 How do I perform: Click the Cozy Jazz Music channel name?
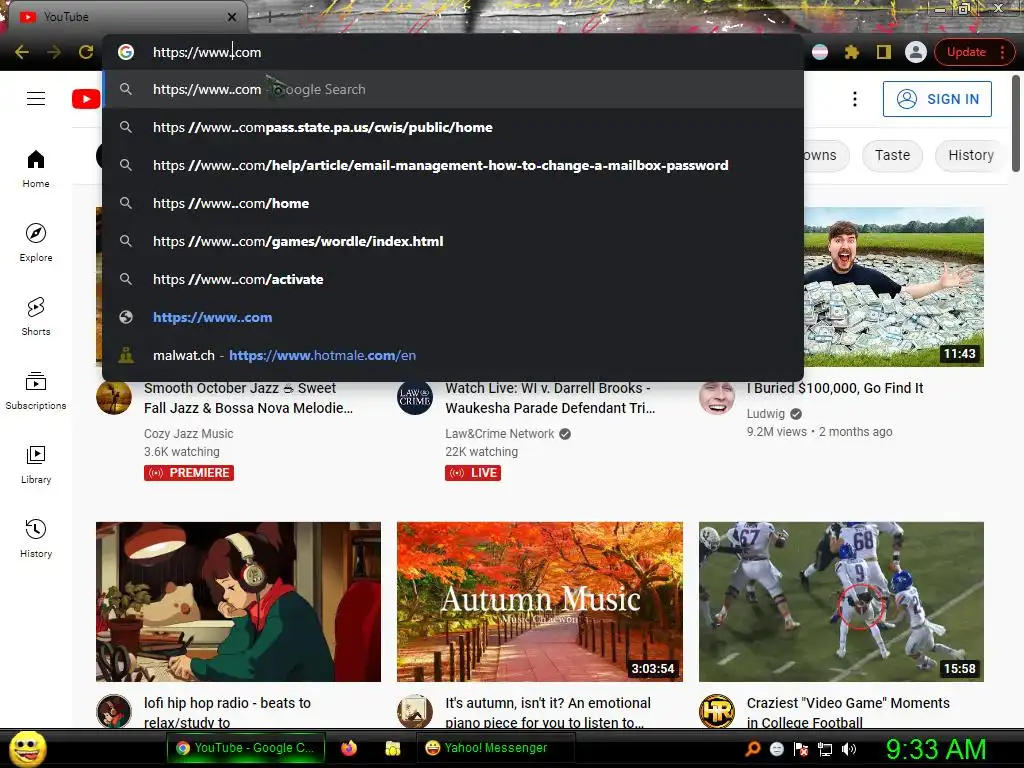[188, 434]
